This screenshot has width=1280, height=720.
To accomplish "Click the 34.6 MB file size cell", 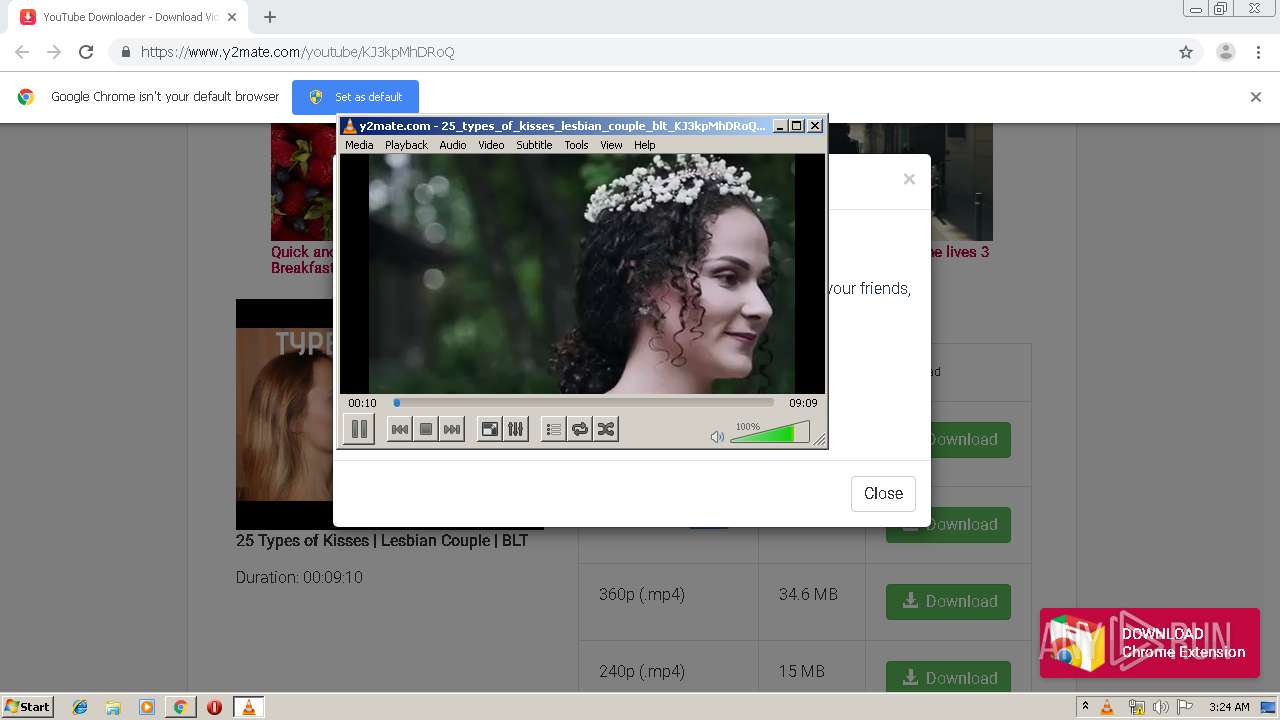I will coord(808,594).
